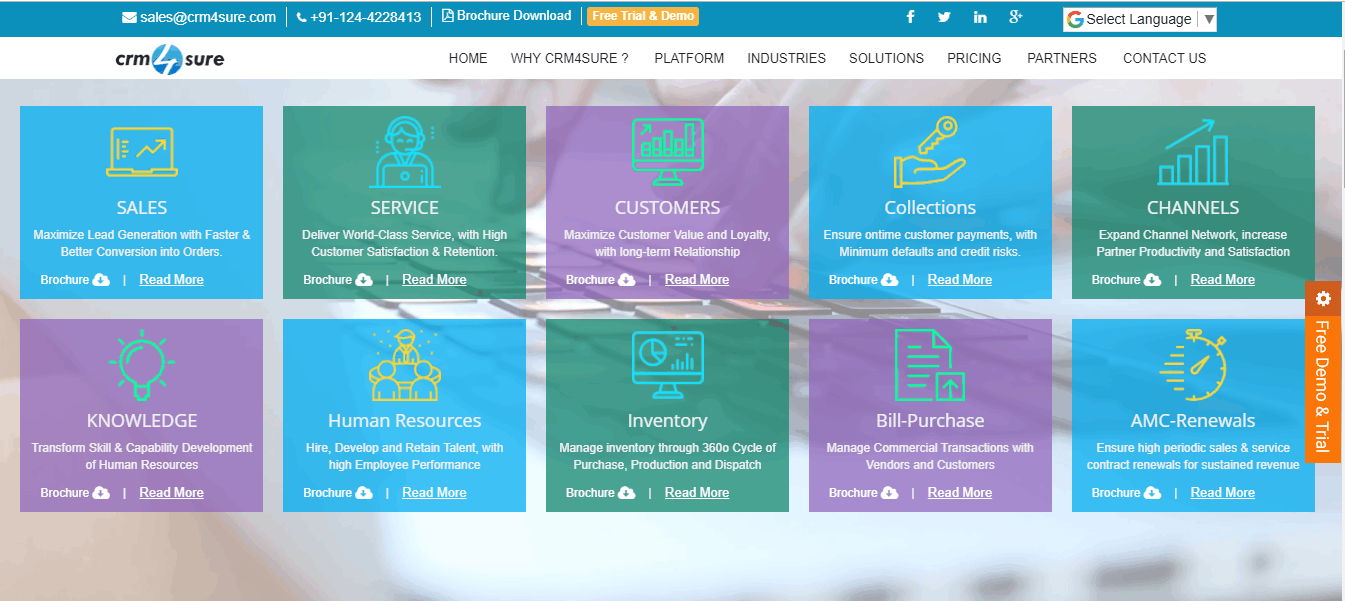
Task: Click the AMC-Renewals card heading
Action: pyautogui.click(x=1193, y=421)
